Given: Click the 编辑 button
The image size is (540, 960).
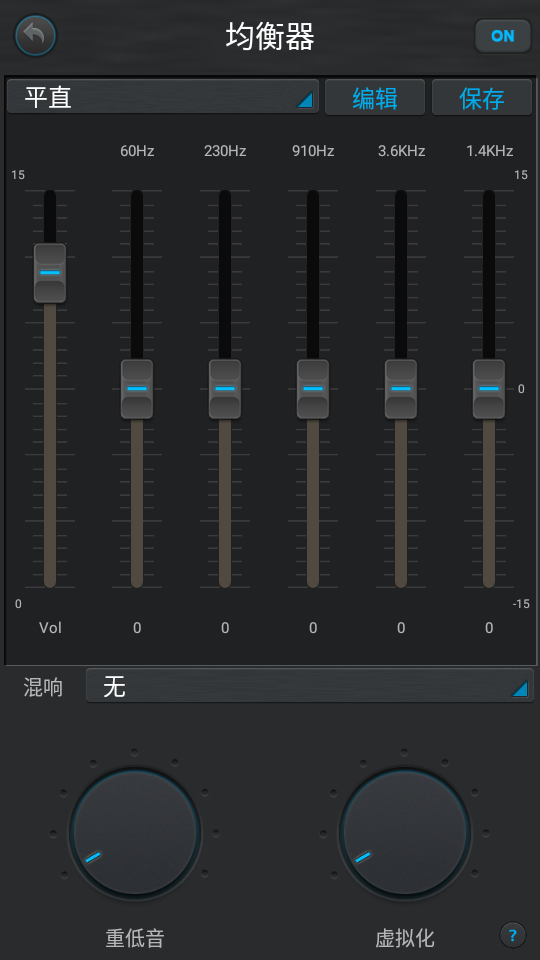Looking at the screenshot, I should (375, 97).
